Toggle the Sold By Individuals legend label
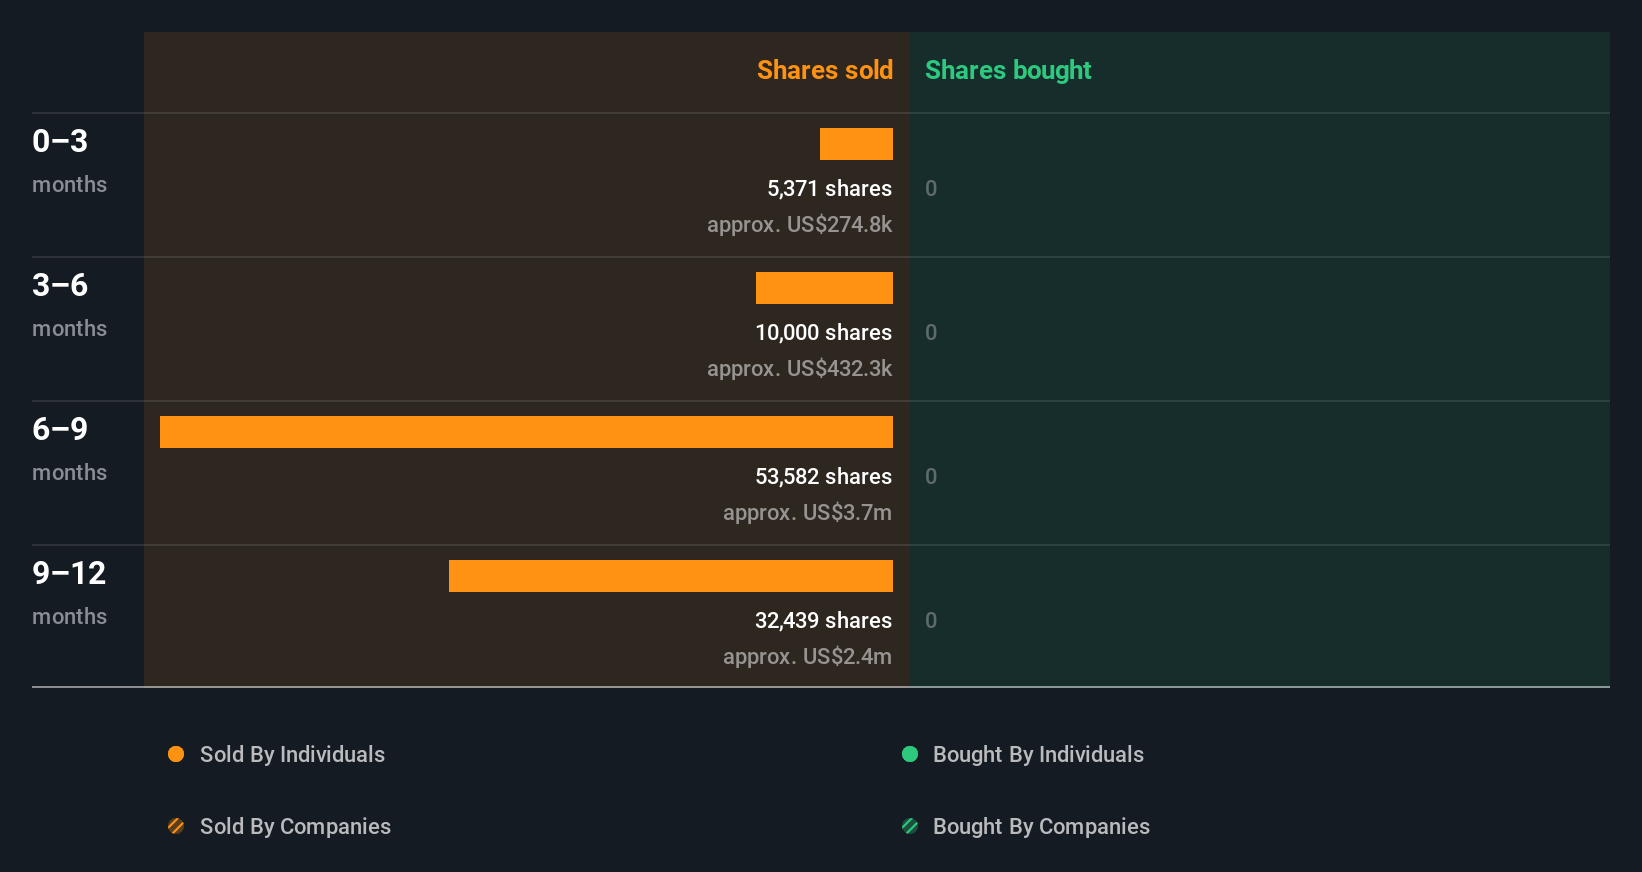1642x872 pixels. (292, 754)
